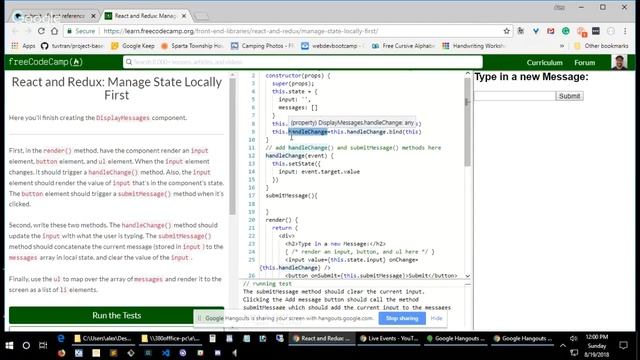Image resolution: width=640 pixels, height=360 pixels.
Task: Reload the page with the refresh icon
Action: click(41, 31)
